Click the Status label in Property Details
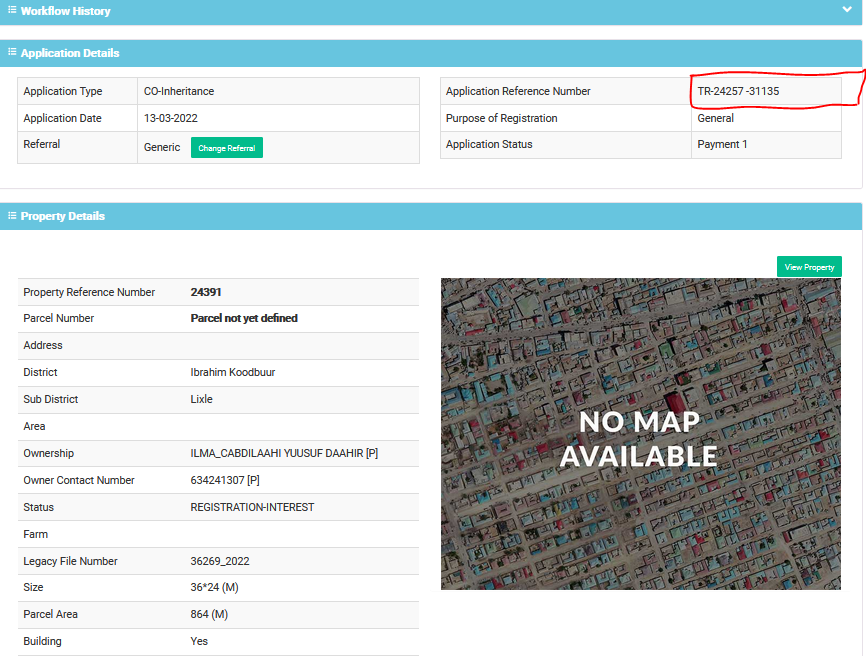Screen dimensions: 866x656 (x=39, y=507)
